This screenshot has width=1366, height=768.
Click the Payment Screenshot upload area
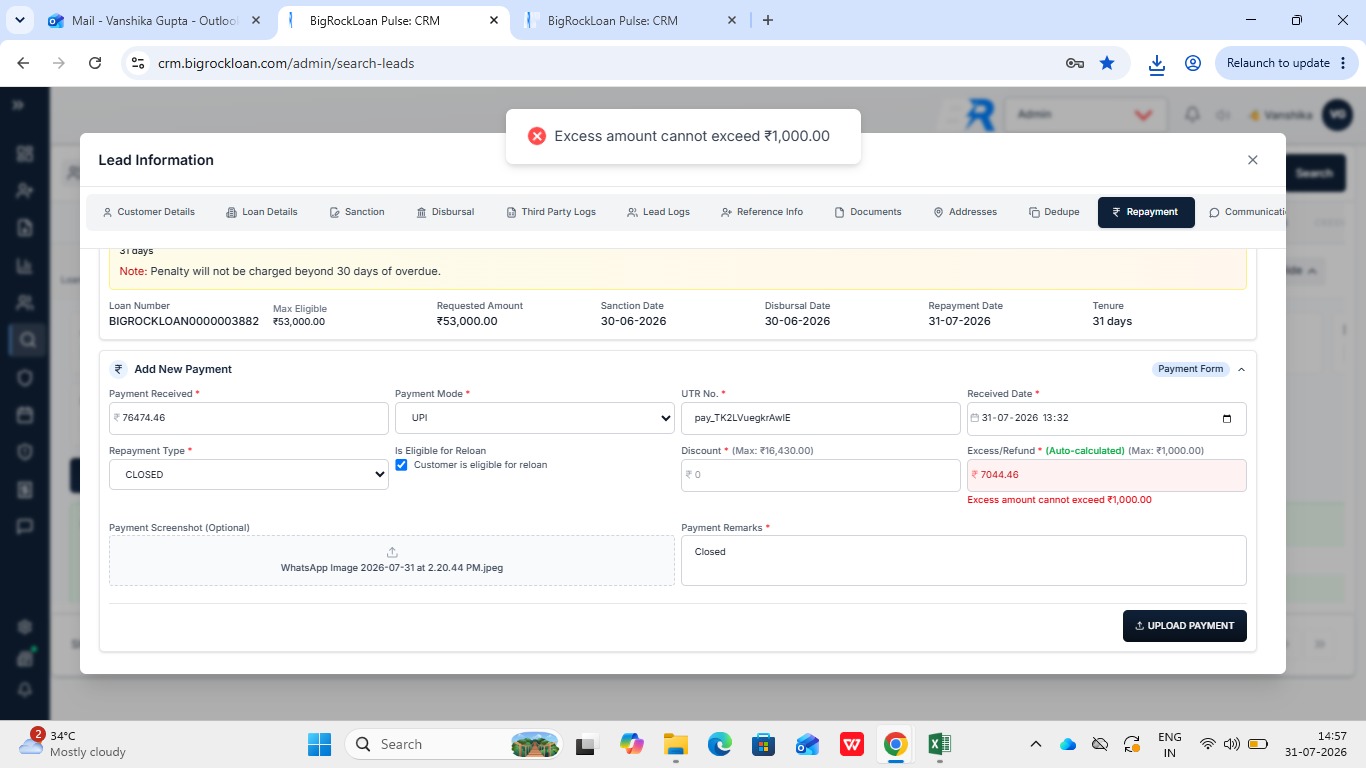[x=392, y=560]
